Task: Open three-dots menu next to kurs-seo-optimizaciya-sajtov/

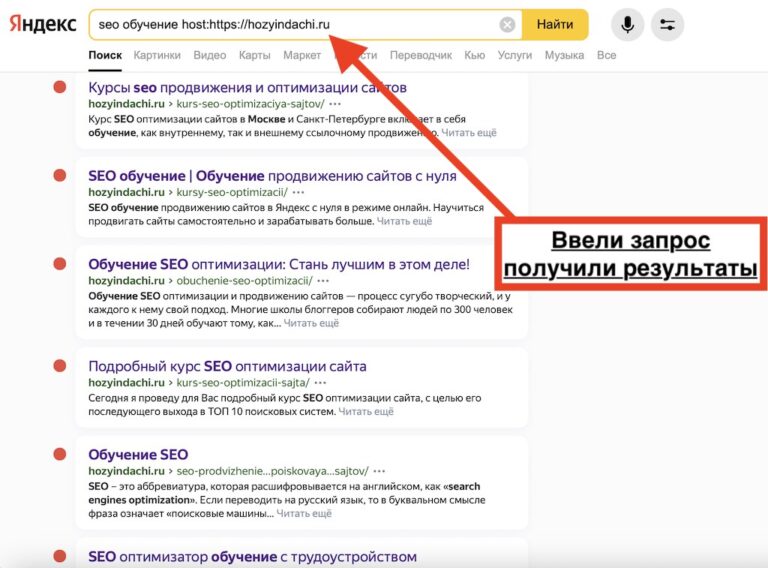Action: [335, 104]
